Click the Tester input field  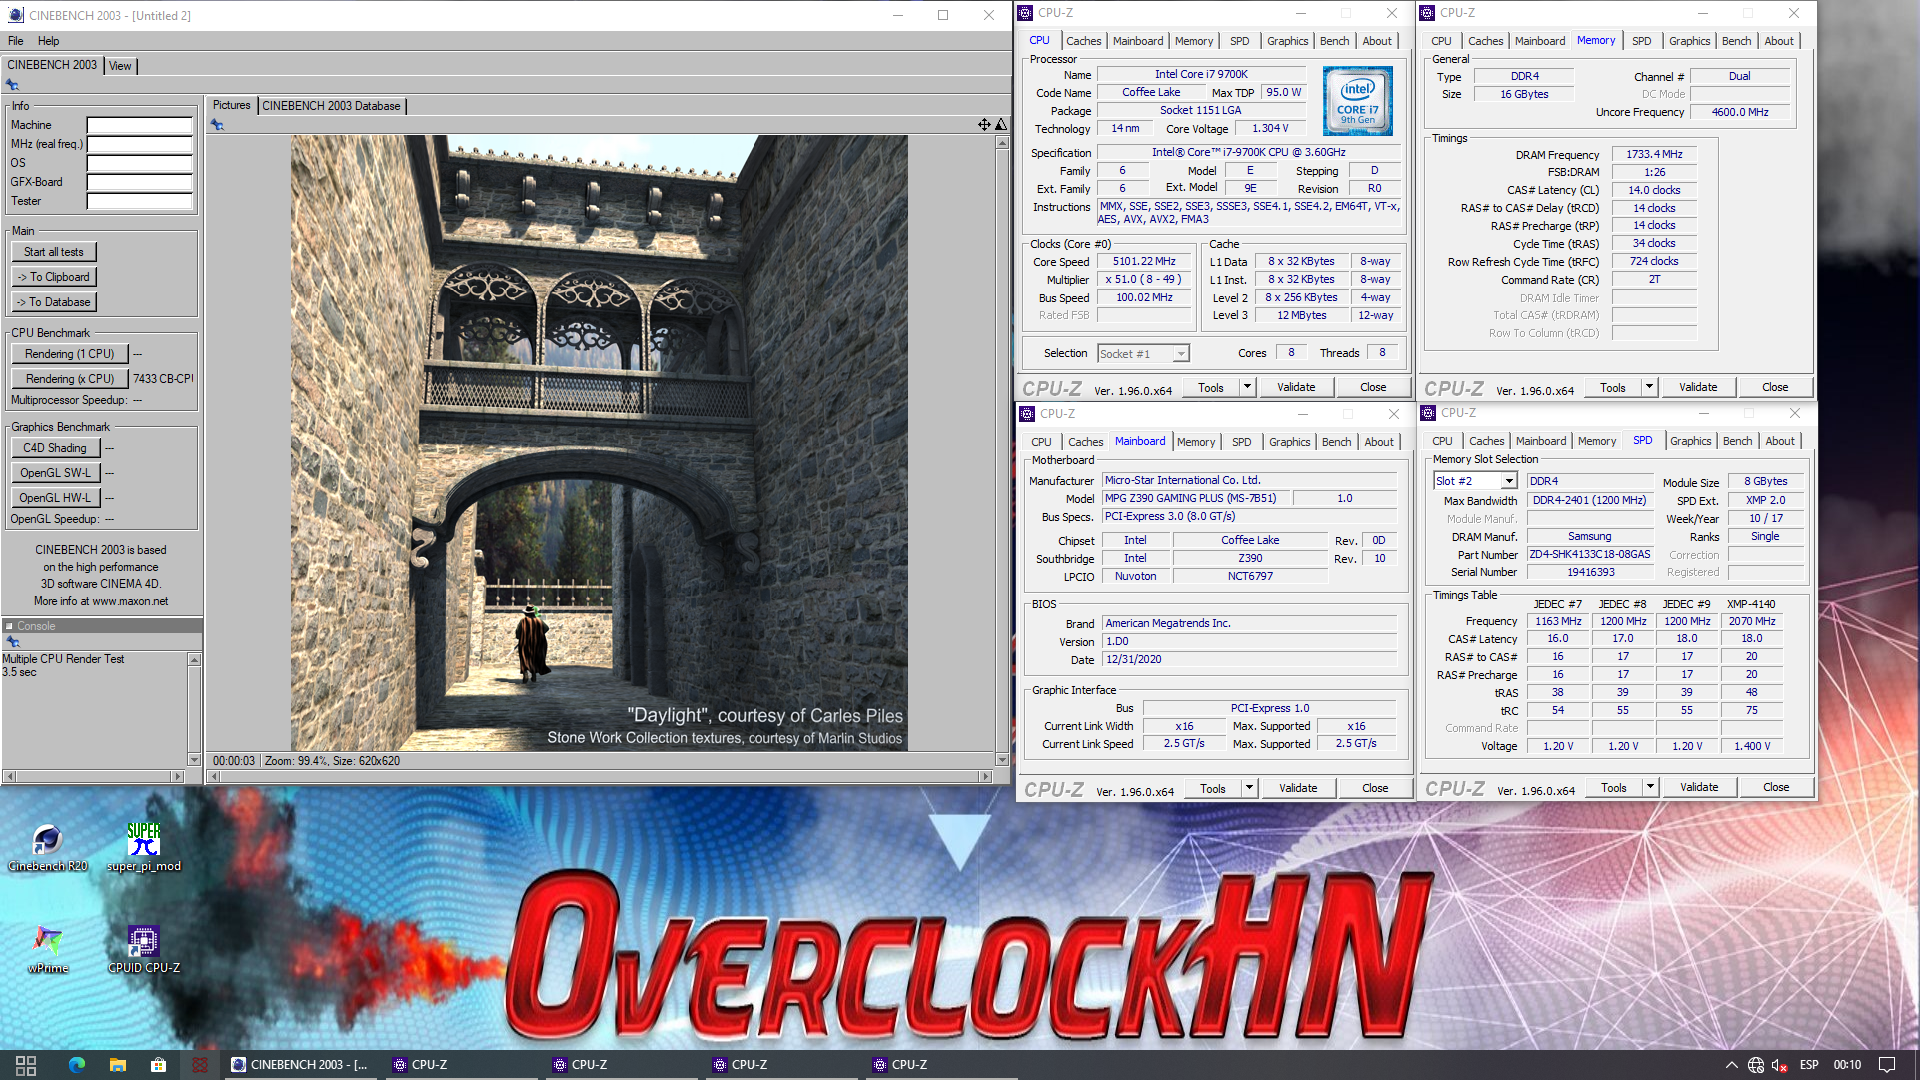[139, 202]
